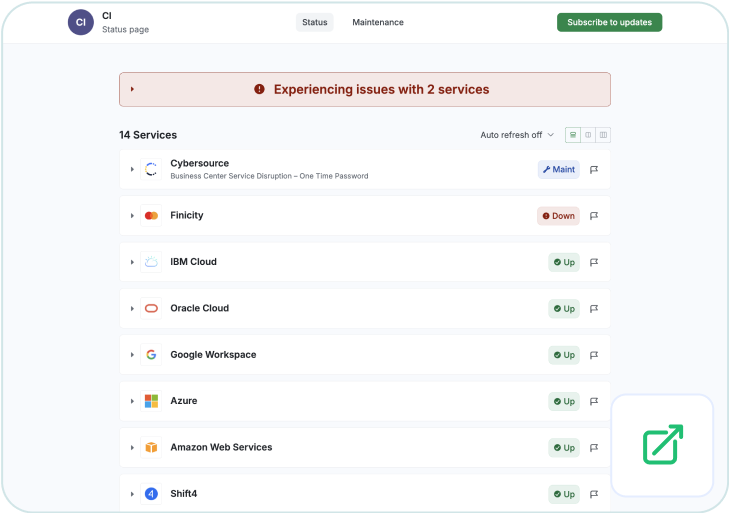The height and width of the screenshot is (513, 729).
Task: Switch to two-column layout view
Action: [x=588, y=135]
